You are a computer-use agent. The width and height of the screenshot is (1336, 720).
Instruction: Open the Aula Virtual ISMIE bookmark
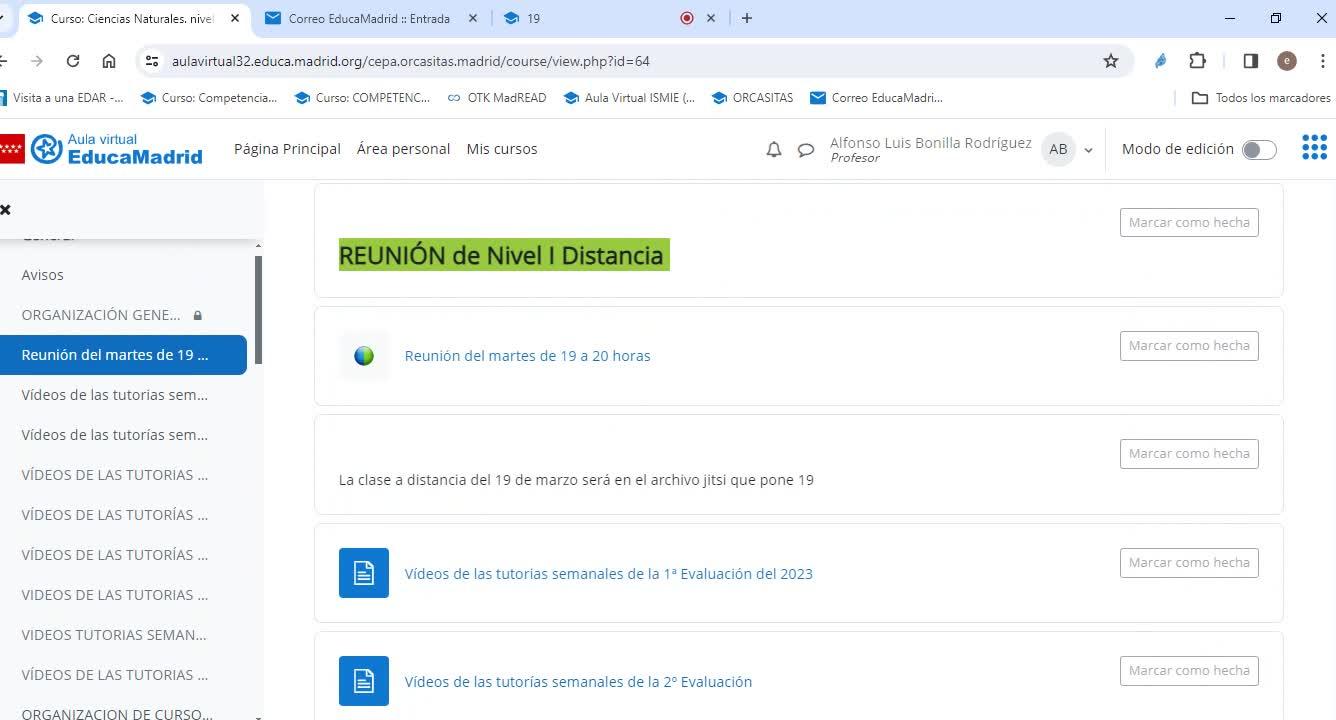[x=629, y=98]
